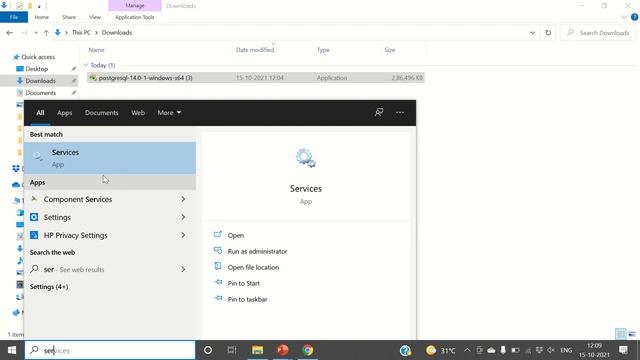Switch to the All search tab
640x360 pixels.
(40, 113)
